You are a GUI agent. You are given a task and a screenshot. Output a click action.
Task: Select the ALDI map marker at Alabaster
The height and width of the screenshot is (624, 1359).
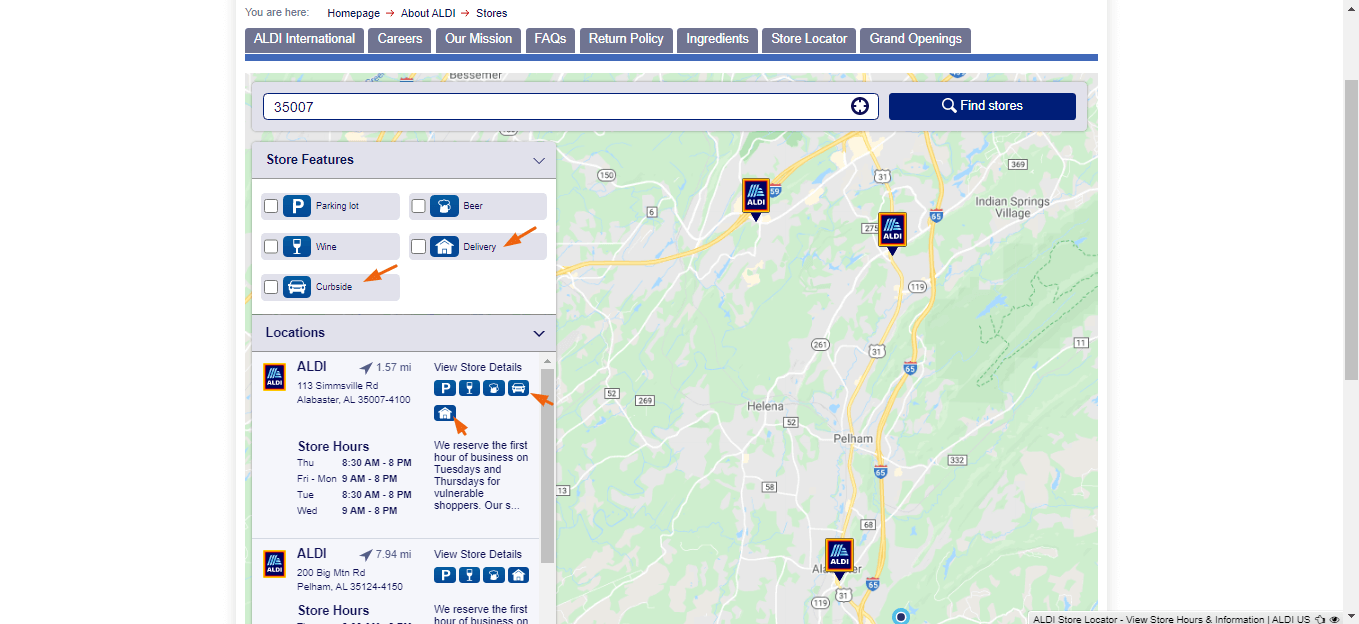point(840,559)
